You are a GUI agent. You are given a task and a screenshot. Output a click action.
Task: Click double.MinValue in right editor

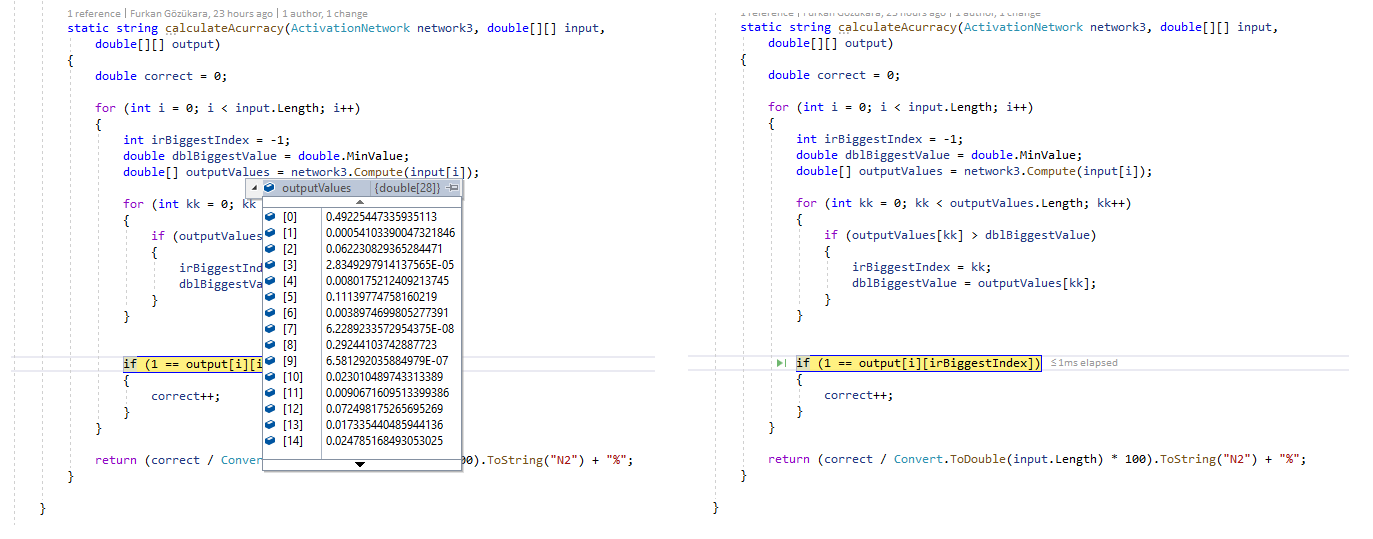[1024, 155]
